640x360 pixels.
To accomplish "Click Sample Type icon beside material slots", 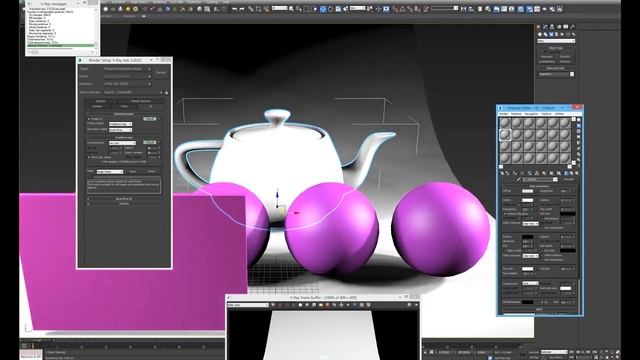I will (x=579, y=120).
